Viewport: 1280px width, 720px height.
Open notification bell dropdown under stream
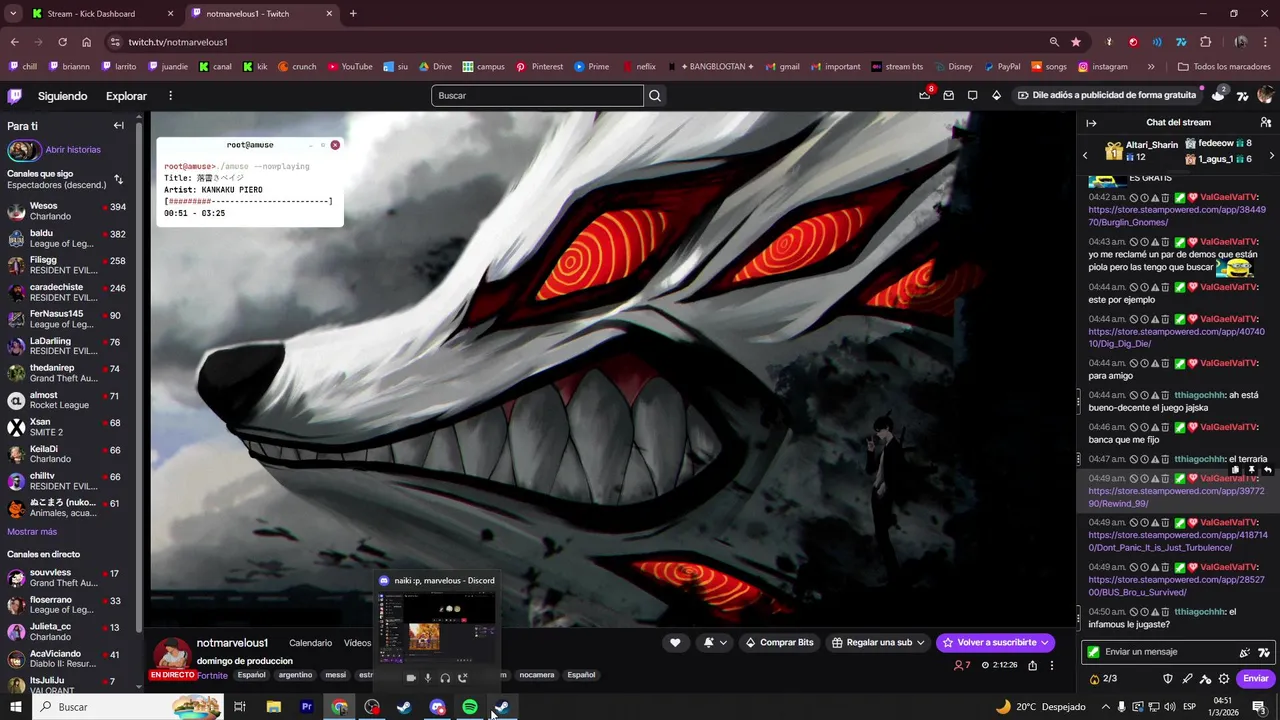click(x=715, y=643)
